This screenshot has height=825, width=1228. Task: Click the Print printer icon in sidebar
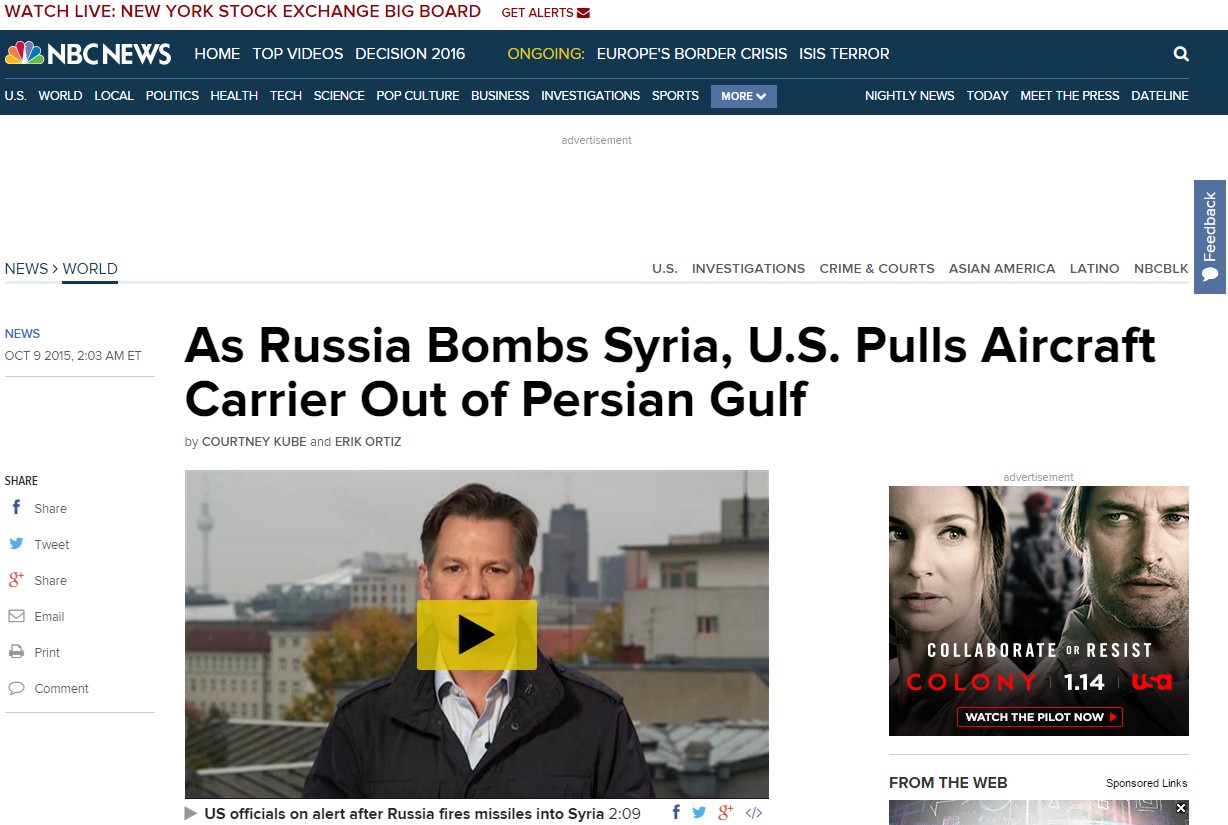click(x=16, y=652)
